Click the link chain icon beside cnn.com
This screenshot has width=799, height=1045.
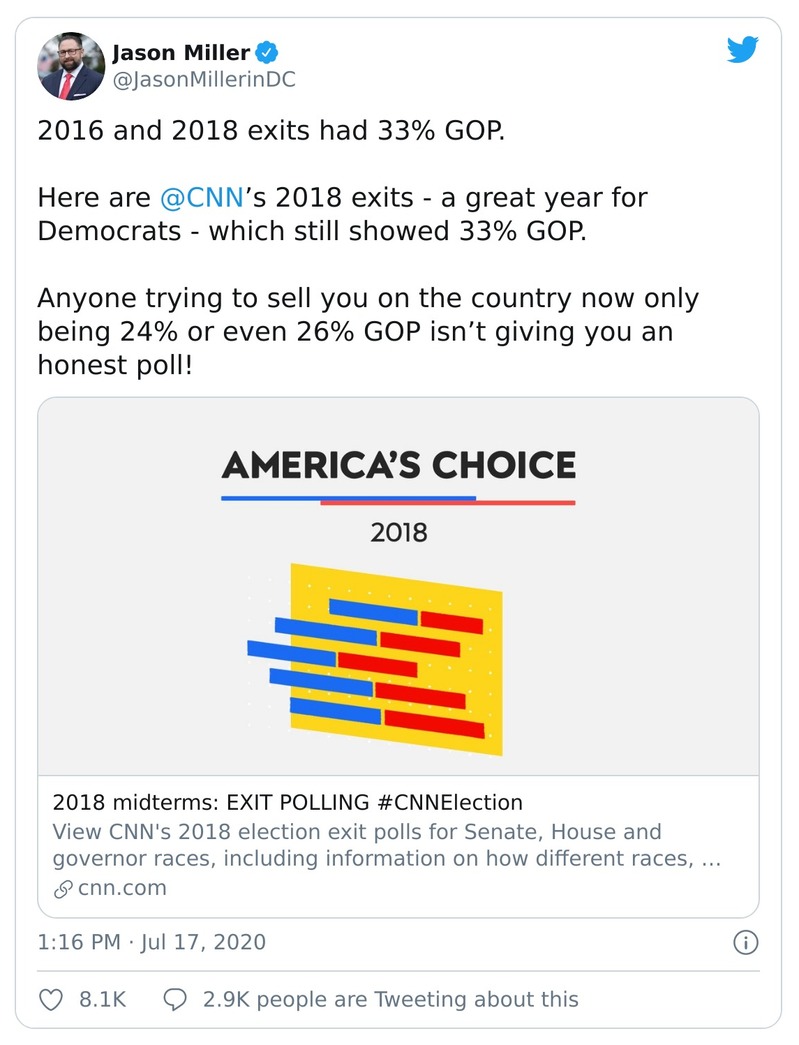pyautogui.click(x=63, y=887)
